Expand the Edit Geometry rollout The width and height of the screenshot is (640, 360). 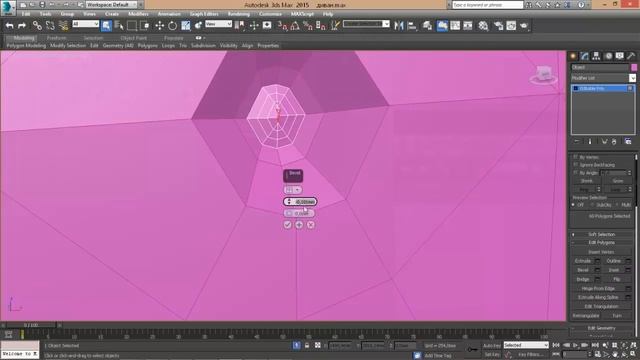tap(602, 328)
